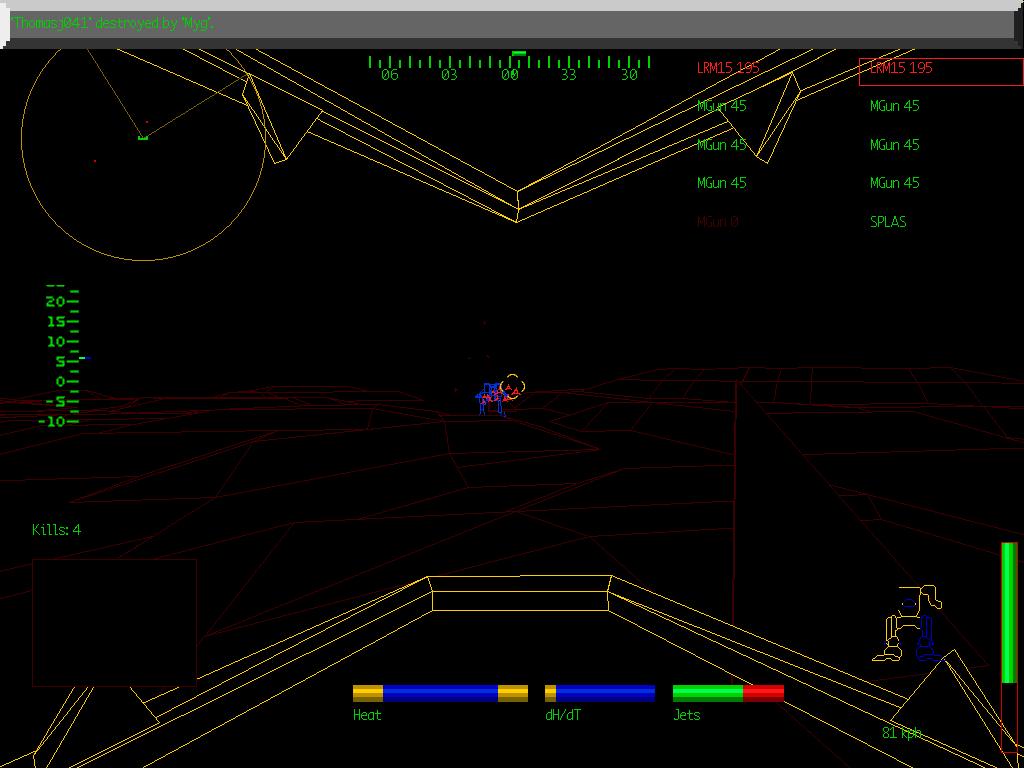Click the compass heading strip at top

(x=510, y=64)
